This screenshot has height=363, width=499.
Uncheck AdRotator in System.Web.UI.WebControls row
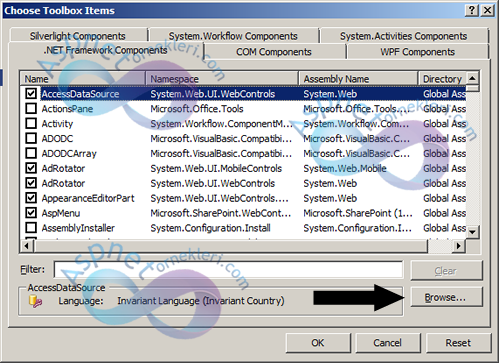point(31,183)
